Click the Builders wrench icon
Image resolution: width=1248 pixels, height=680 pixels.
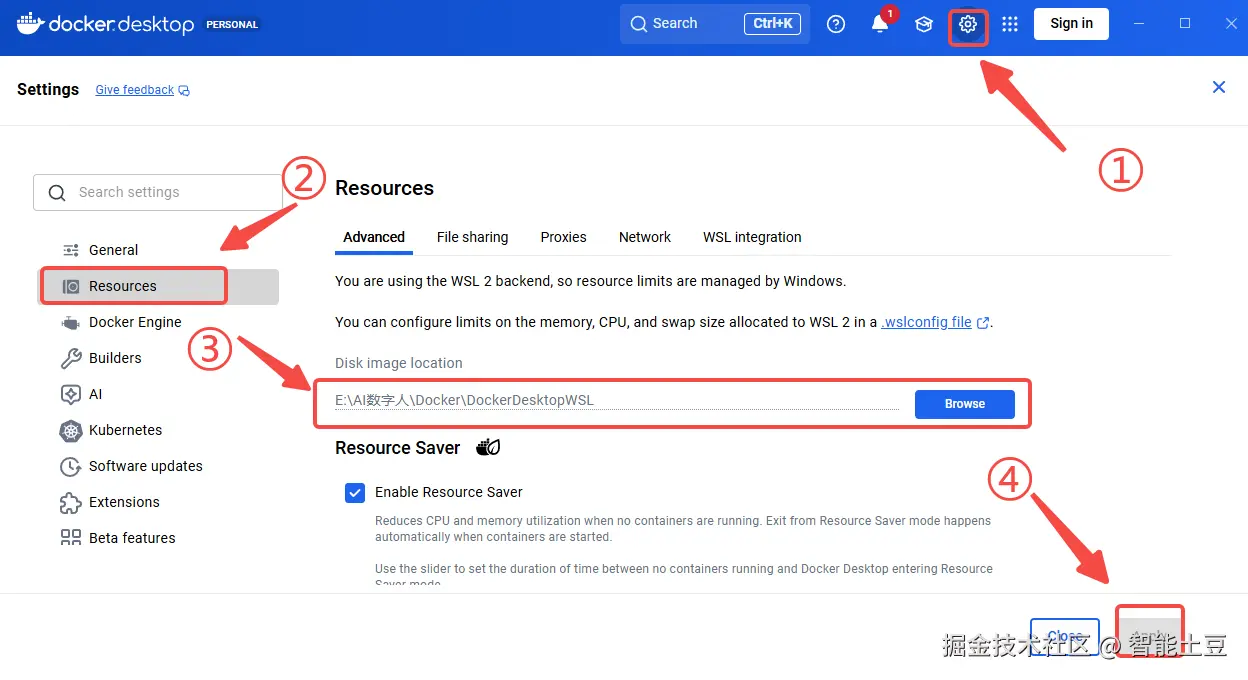coord(71,358)
